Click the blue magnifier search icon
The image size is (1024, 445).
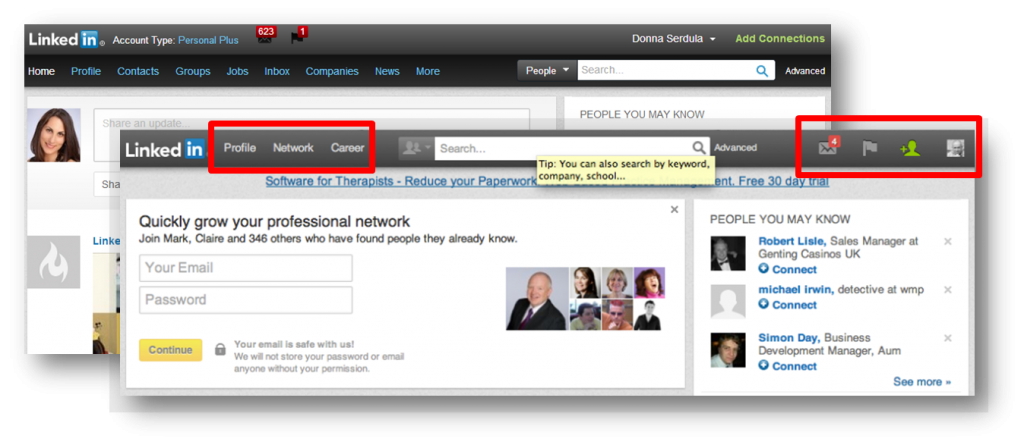click(762, 71)
